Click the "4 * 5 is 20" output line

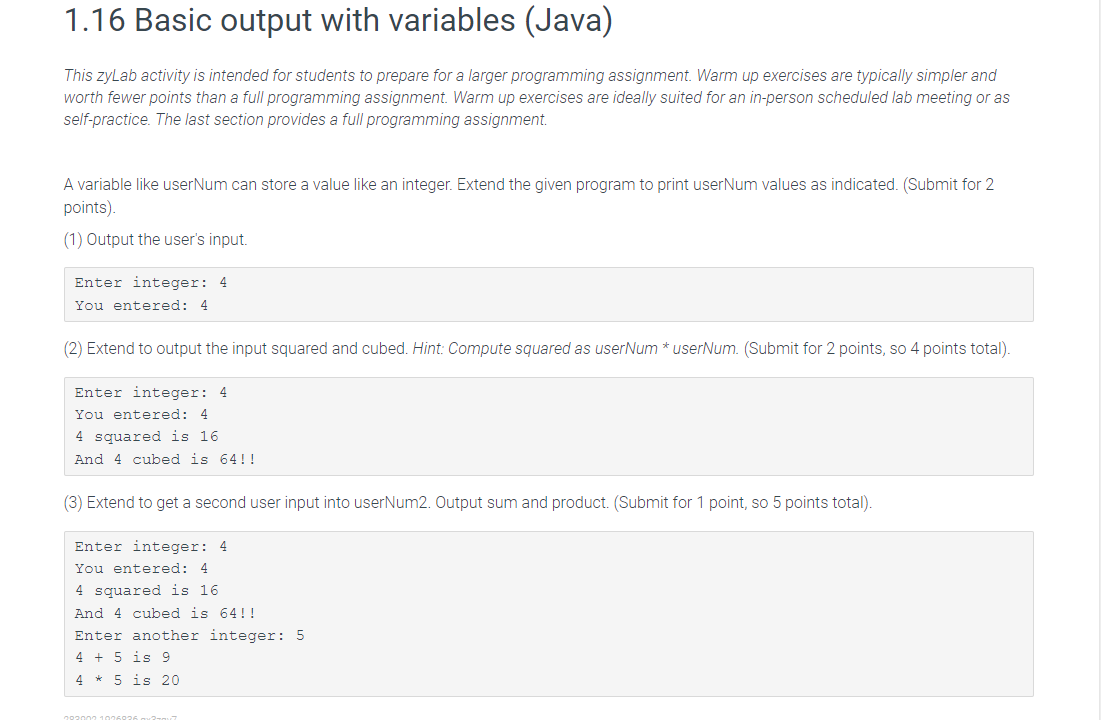[127, 680]
